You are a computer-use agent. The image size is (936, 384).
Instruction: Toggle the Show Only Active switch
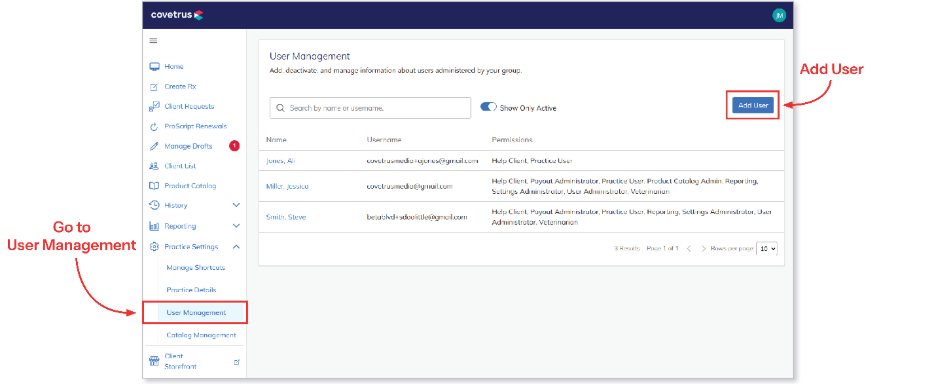coord(488,107)
